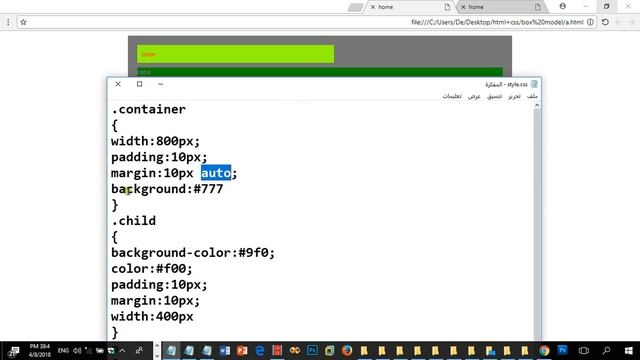Open Task View on taskbar
The width and height of the screenshot is (640, 360).
pyautogui.click(x=584, y=351)
